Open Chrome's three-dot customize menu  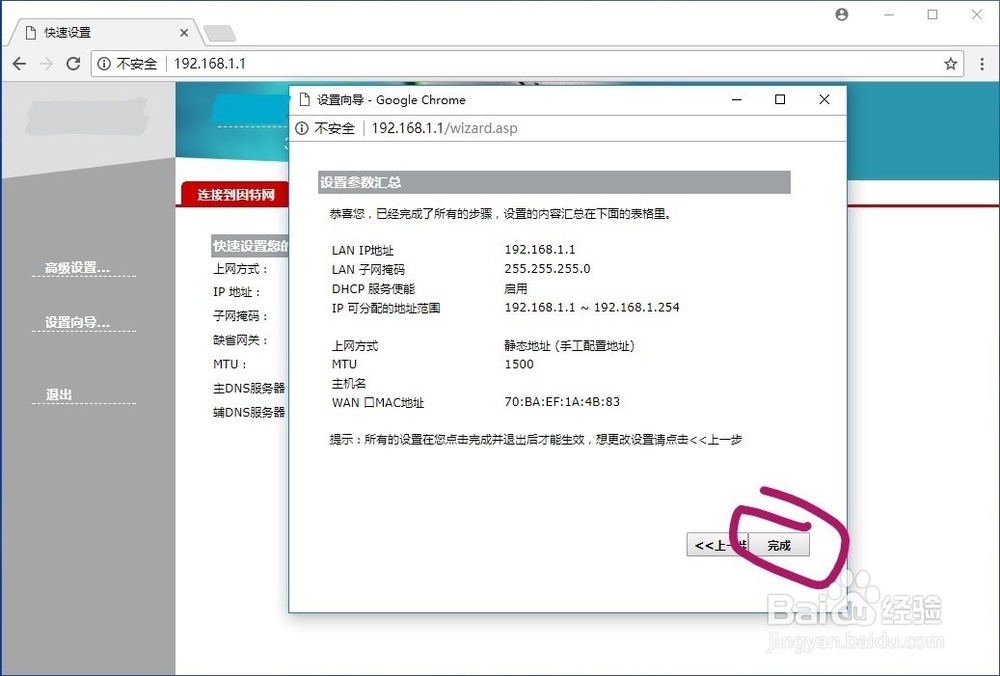tap(983, 63)
